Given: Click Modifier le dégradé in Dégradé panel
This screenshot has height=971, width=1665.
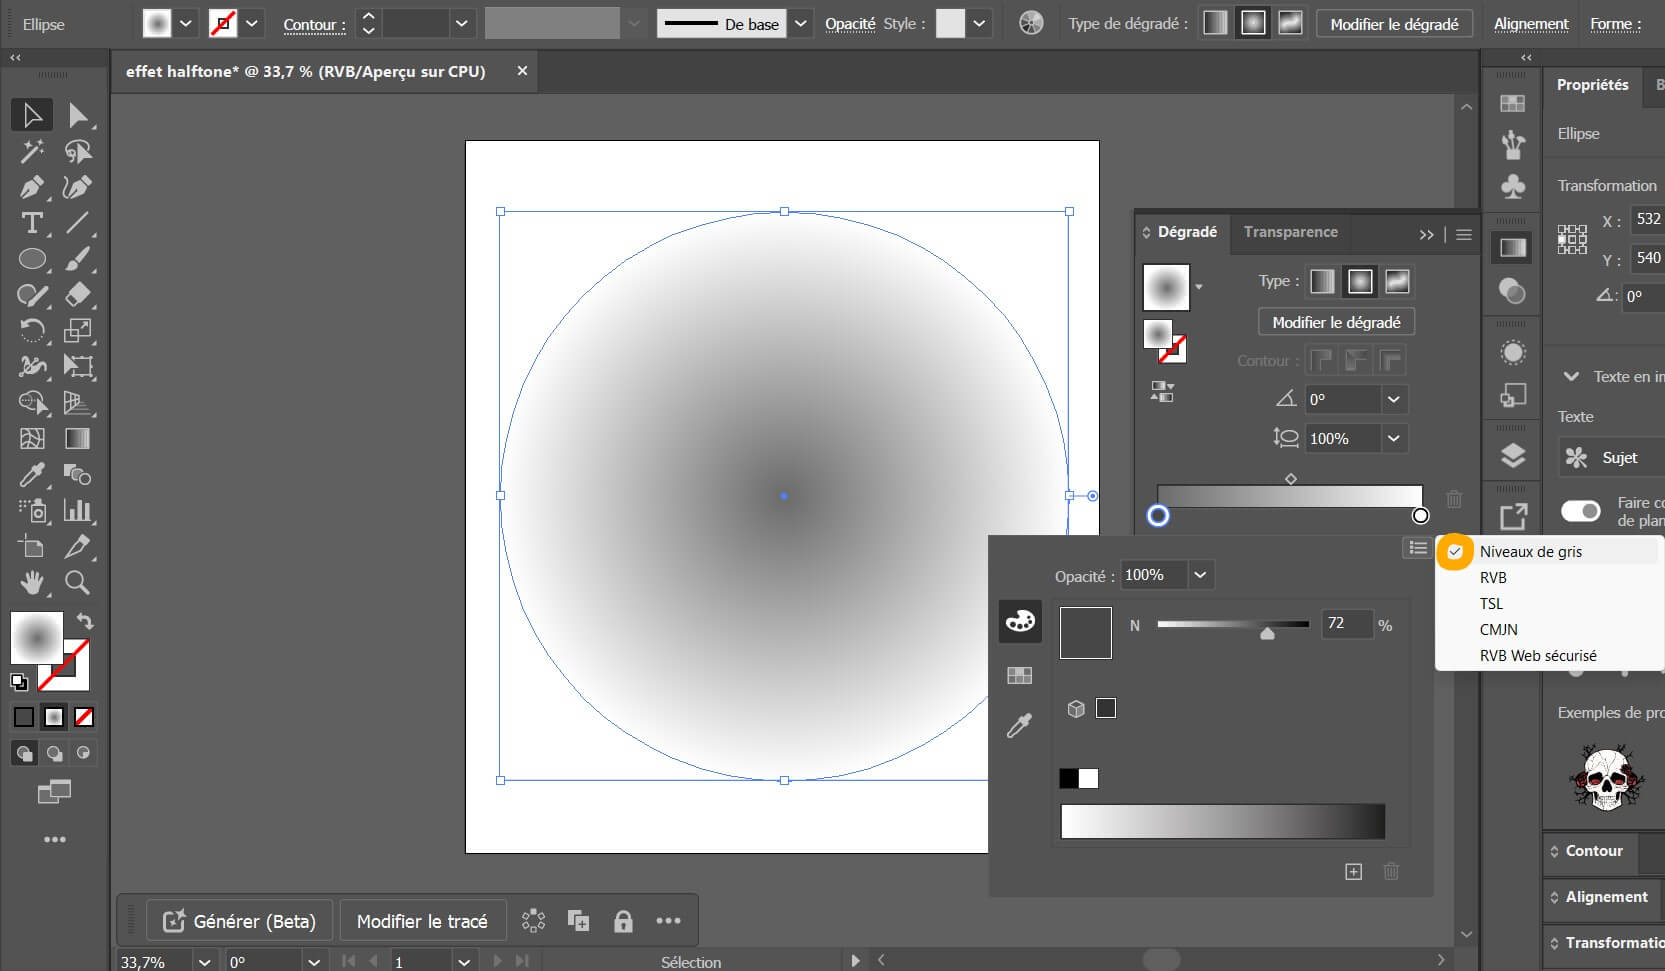Looking at the screenshot, I should 1336,322.
